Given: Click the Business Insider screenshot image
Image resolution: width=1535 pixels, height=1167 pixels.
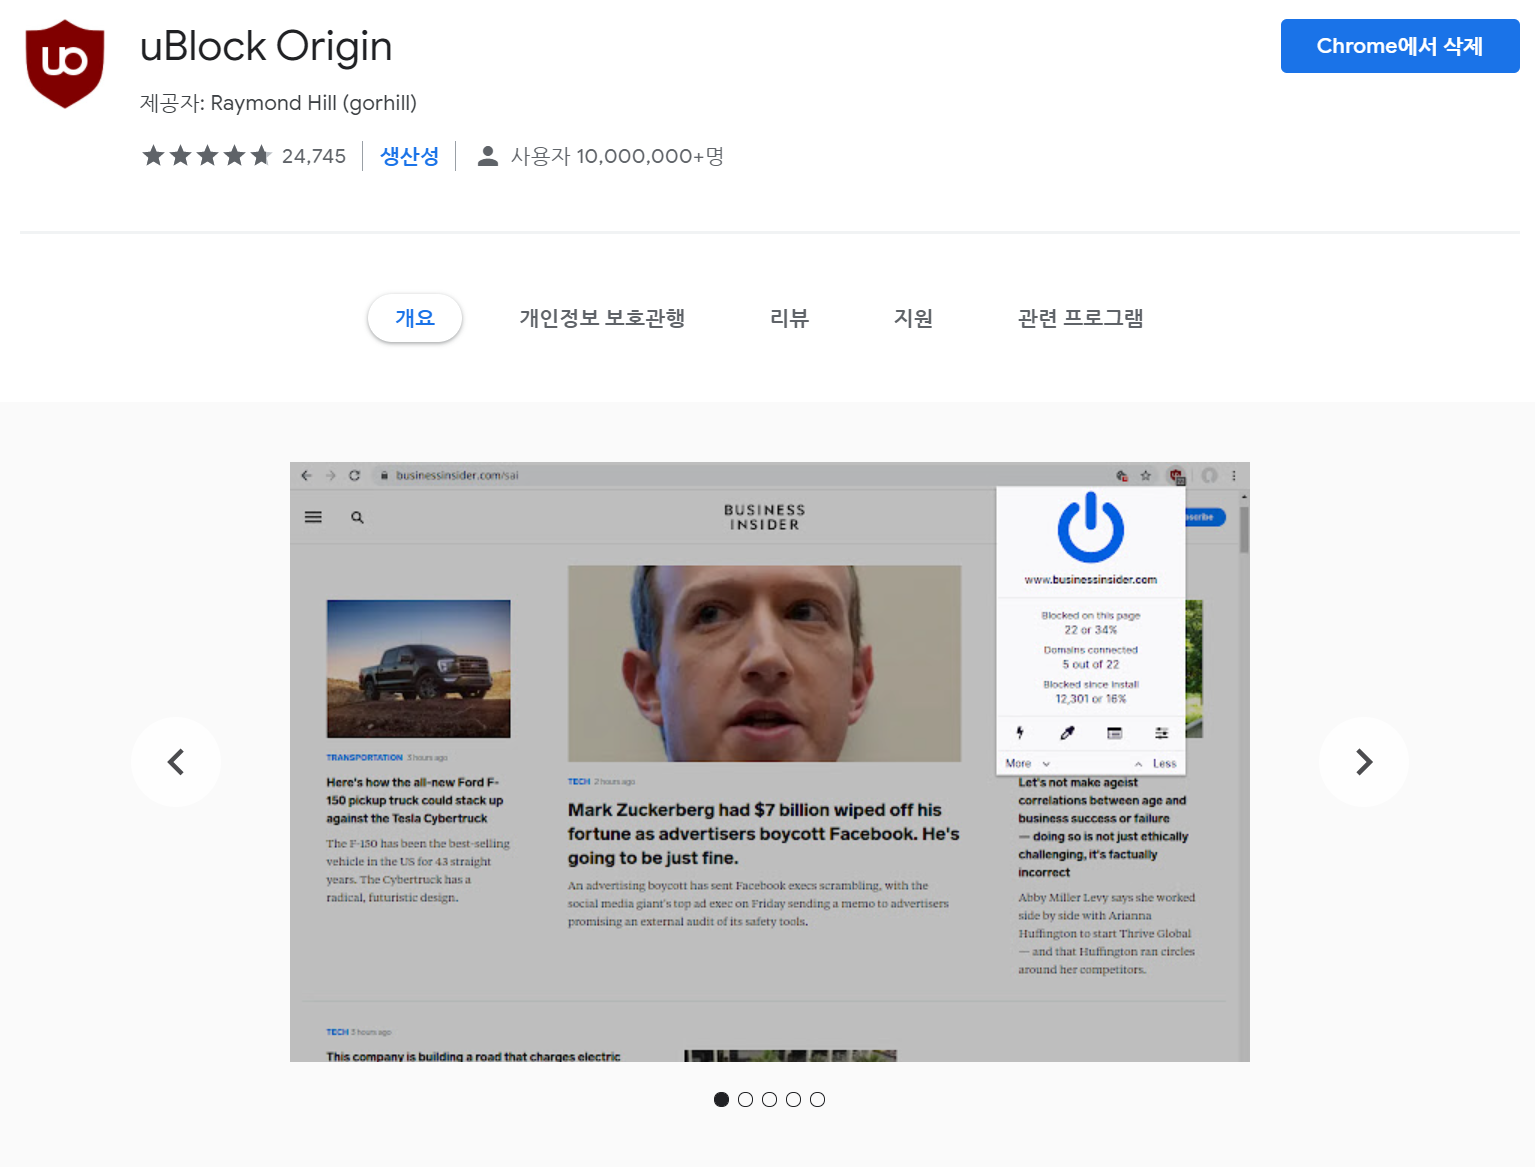Looking at the screenshot, I should point(770,762).
